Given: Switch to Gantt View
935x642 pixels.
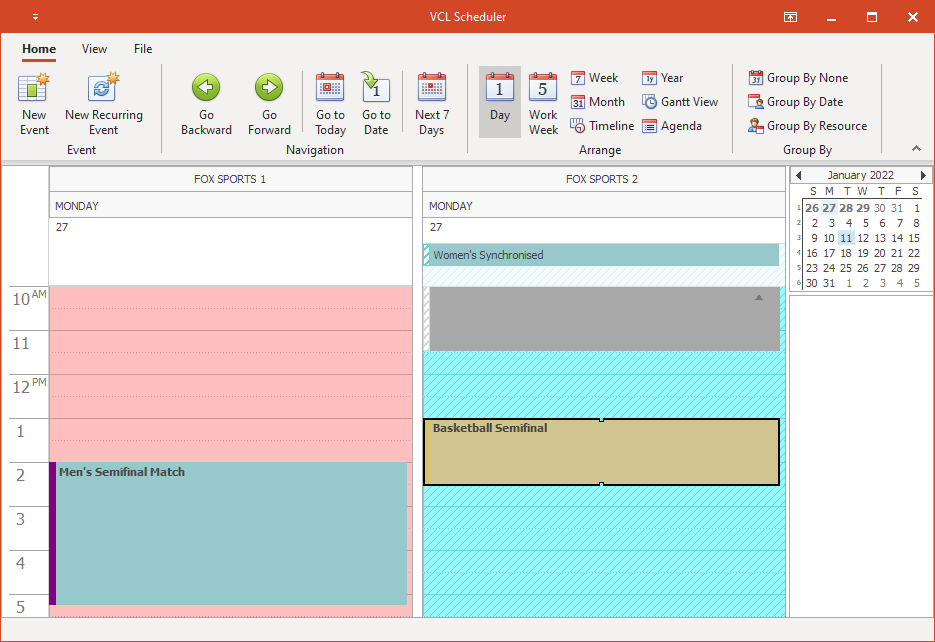Looking at the screenshot, I should [x=680, y=101].
